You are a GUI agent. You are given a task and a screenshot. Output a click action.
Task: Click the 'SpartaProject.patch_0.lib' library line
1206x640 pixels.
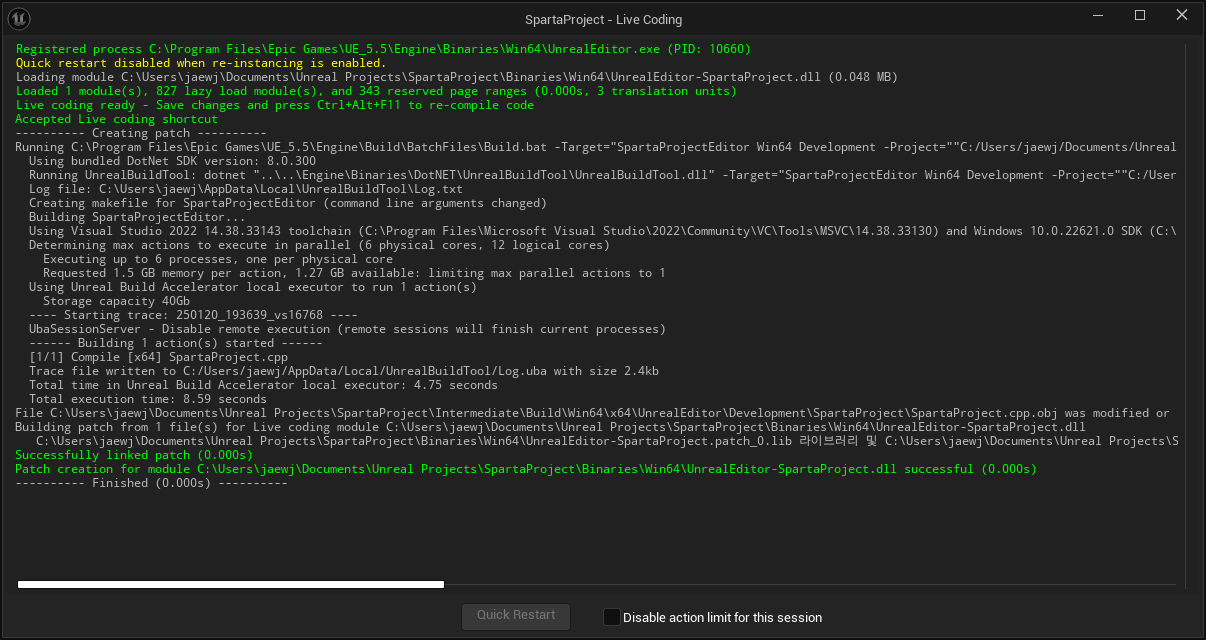pos(607,441)
